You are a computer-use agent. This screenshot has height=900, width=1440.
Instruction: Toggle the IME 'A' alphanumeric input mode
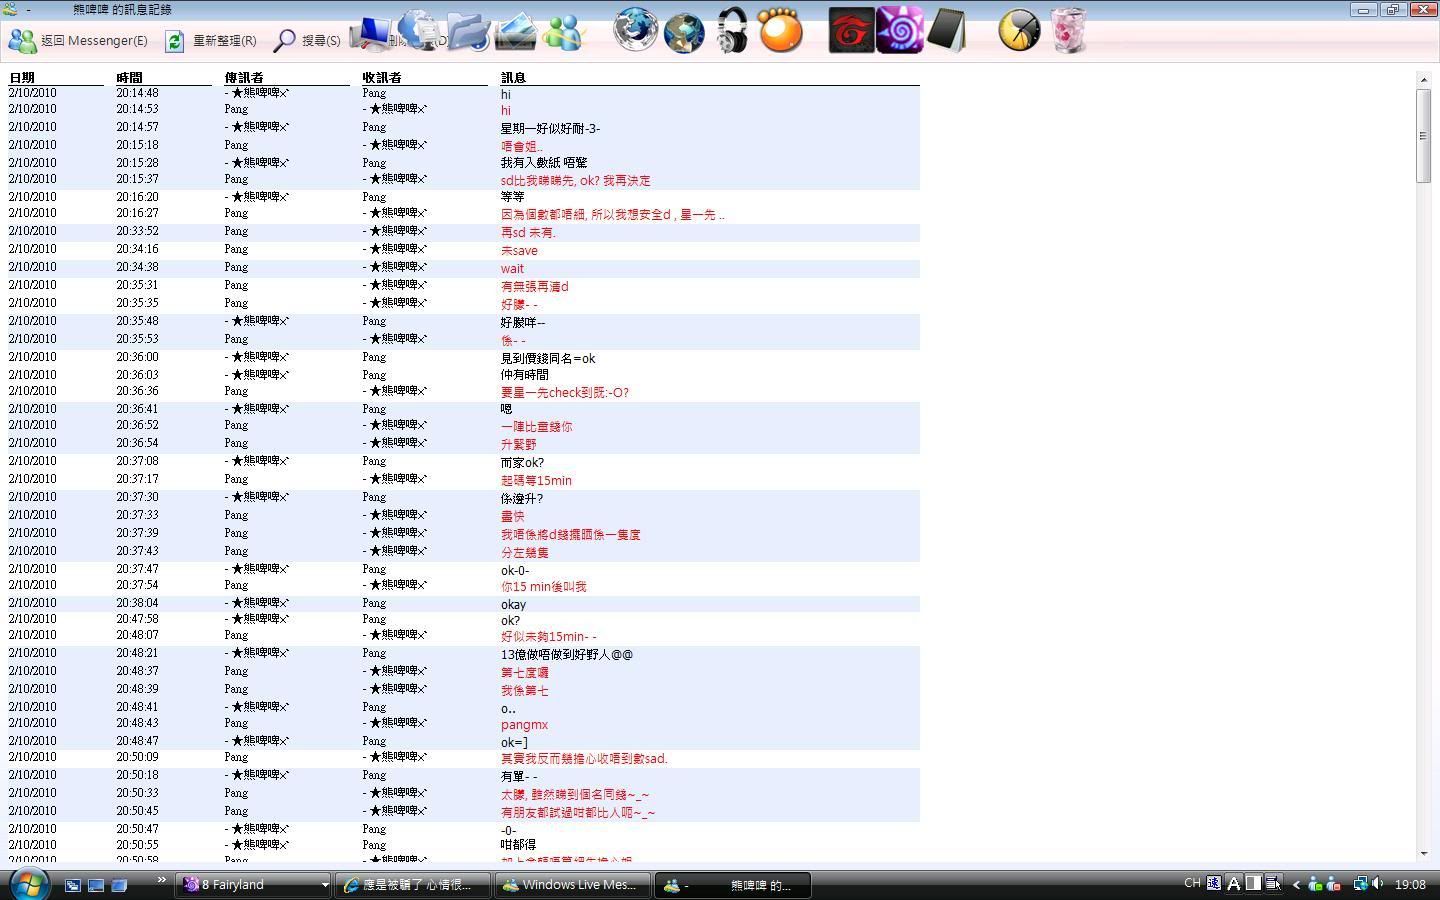point(1233,884)
